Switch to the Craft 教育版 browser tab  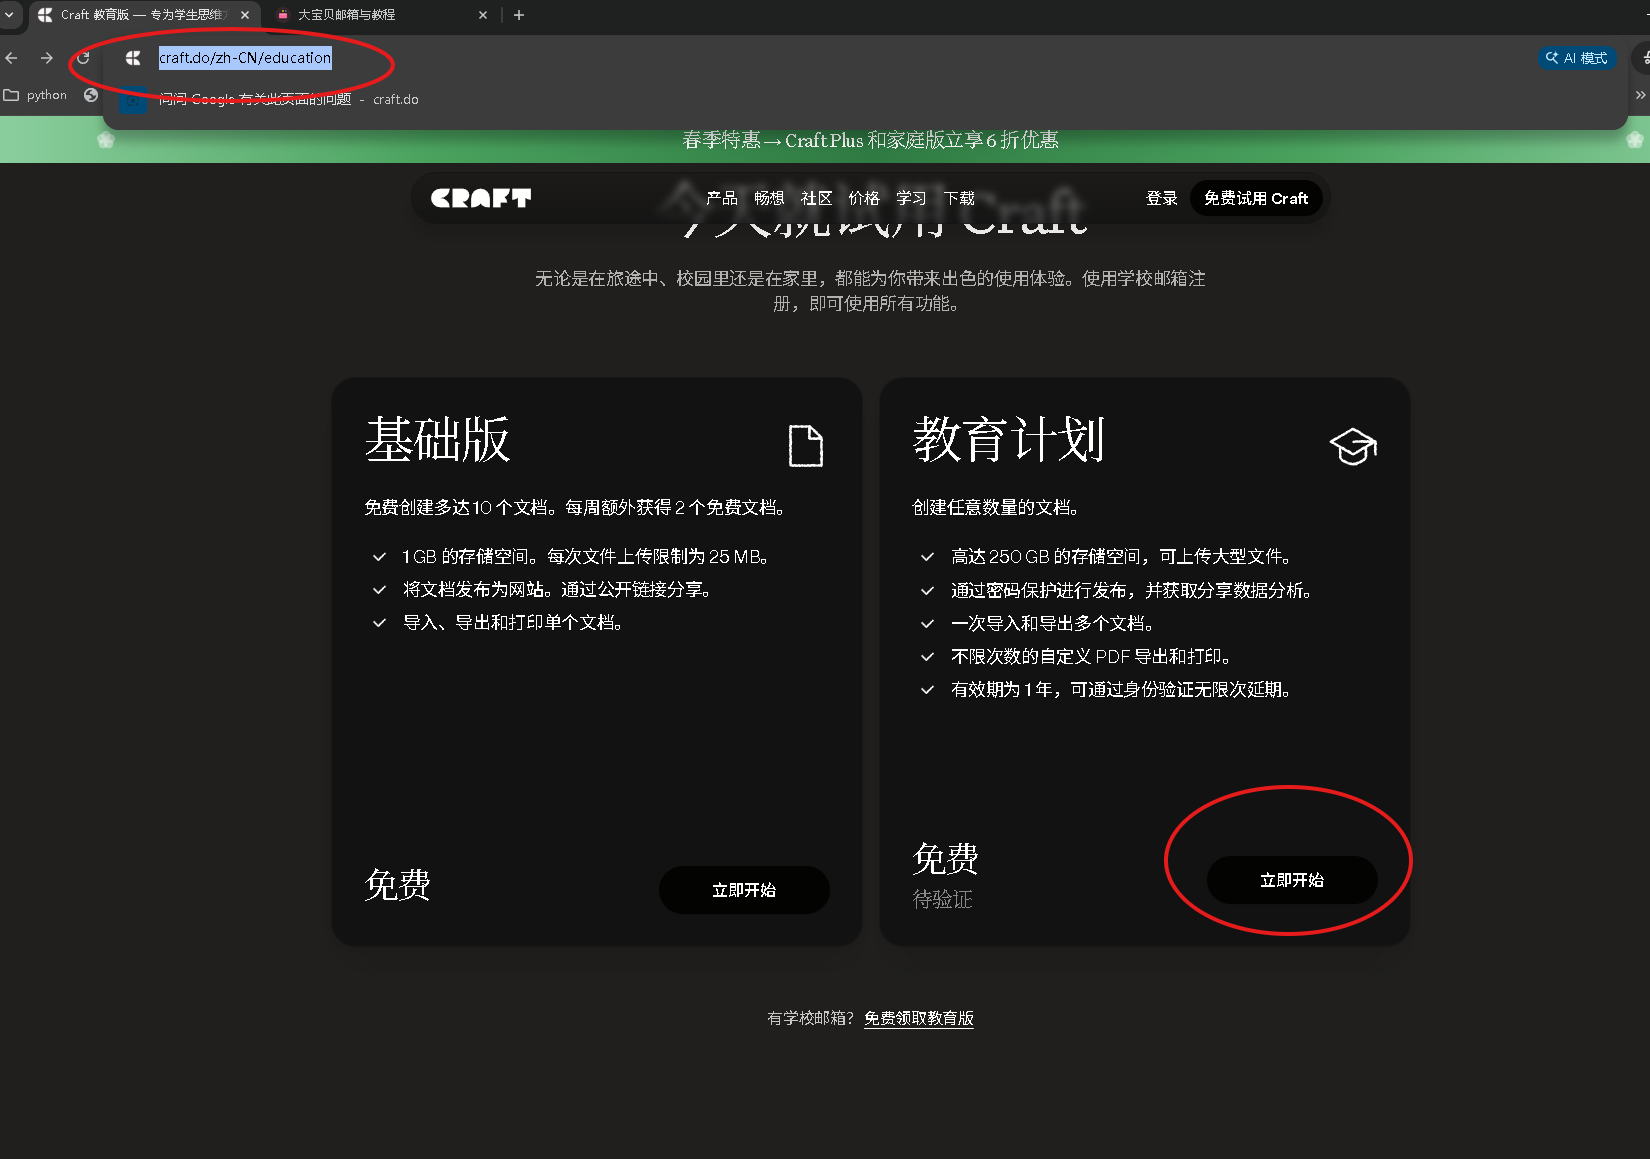[x=144, y=15]
